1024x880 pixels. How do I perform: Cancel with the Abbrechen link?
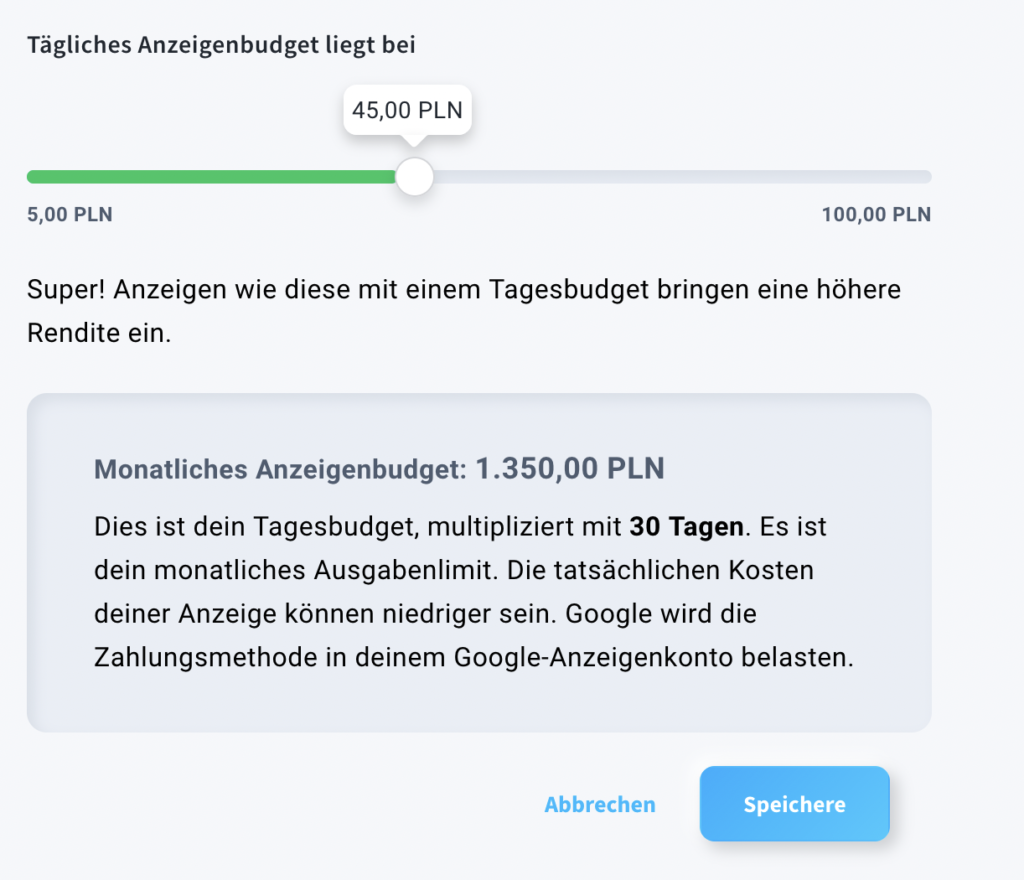[x=600, y=804]
